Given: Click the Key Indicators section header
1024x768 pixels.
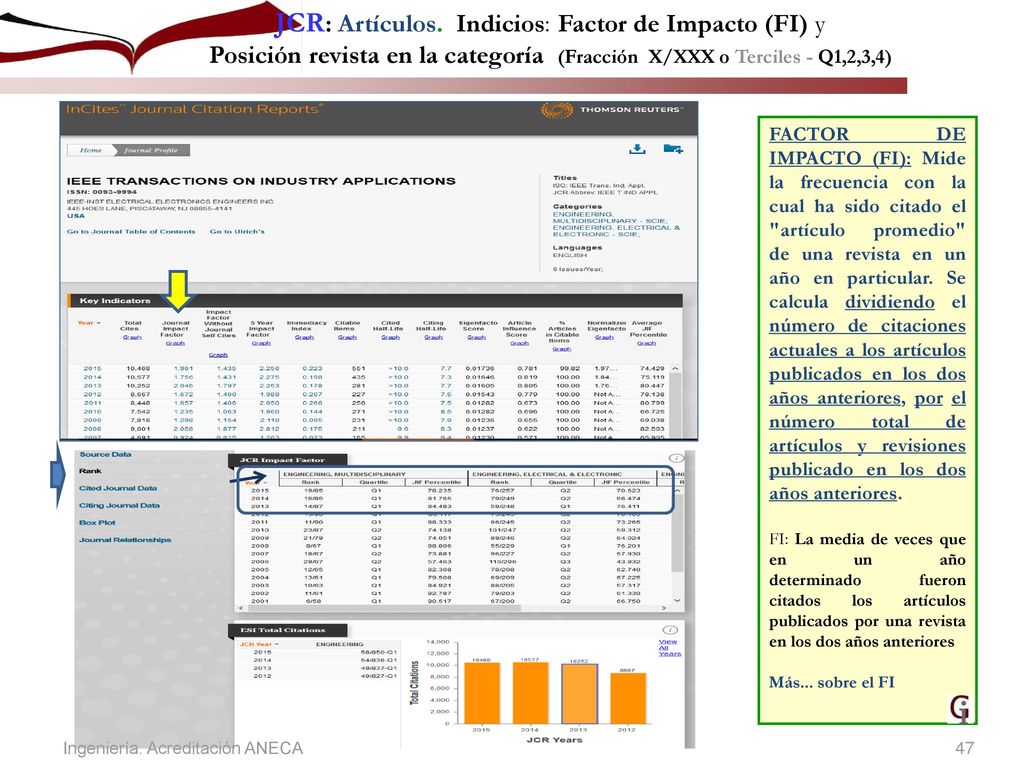Looking at the screenshot, I should coord(376,300).
